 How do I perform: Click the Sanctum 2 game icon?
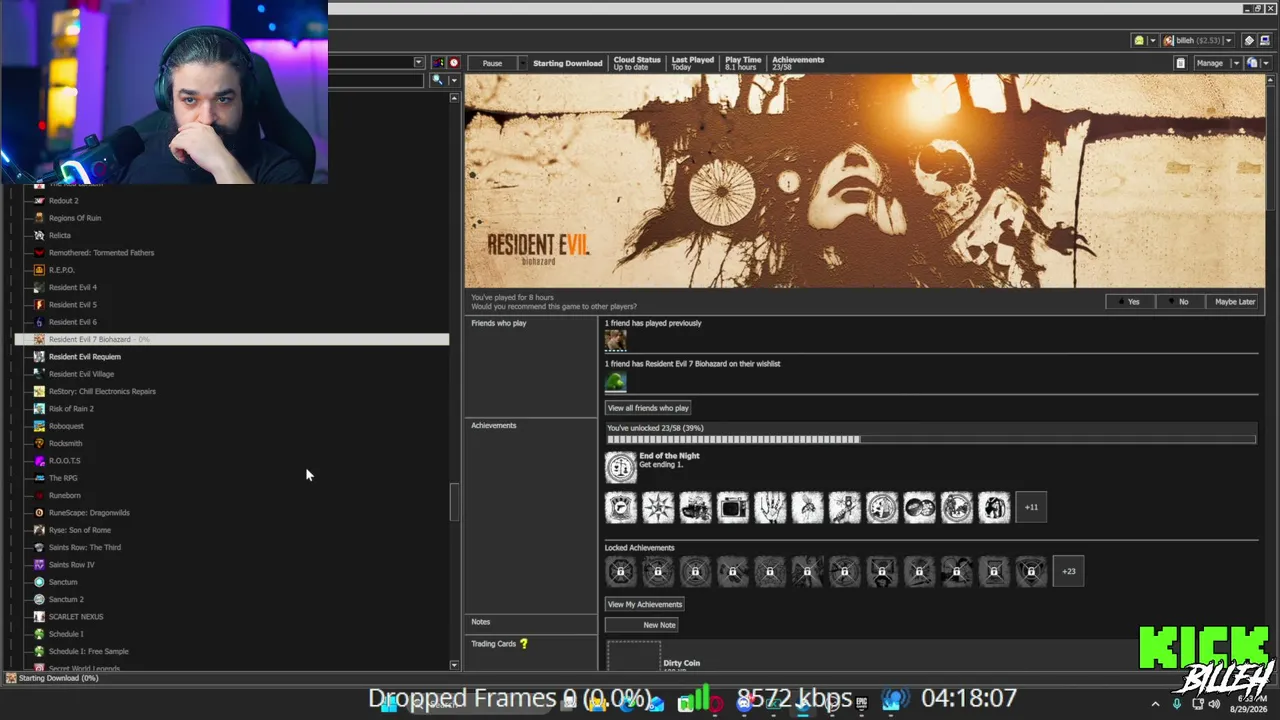[39, 599]
